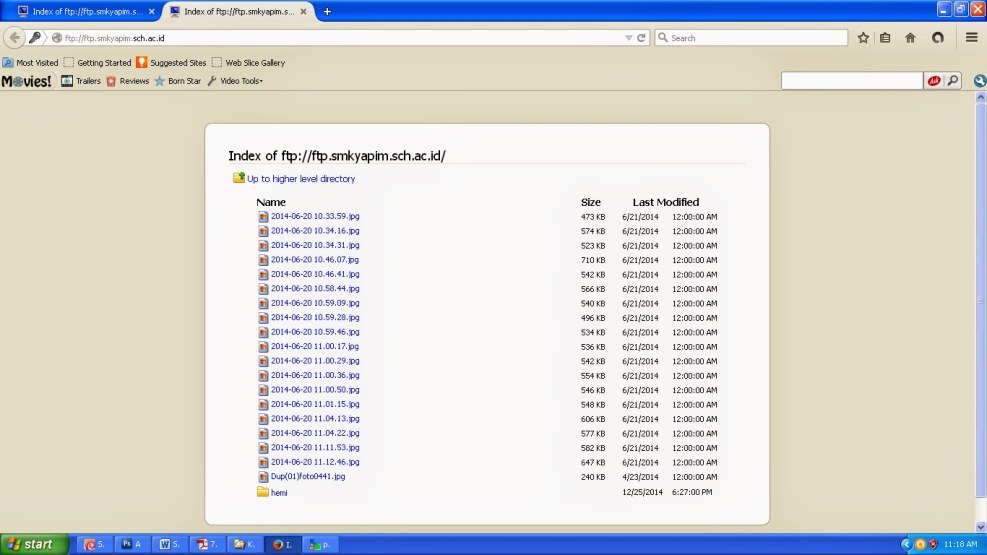The height and width of the screenshot is (555, 987).
Task: Click the red shield tray icon
Action: [x=933, y=544]
